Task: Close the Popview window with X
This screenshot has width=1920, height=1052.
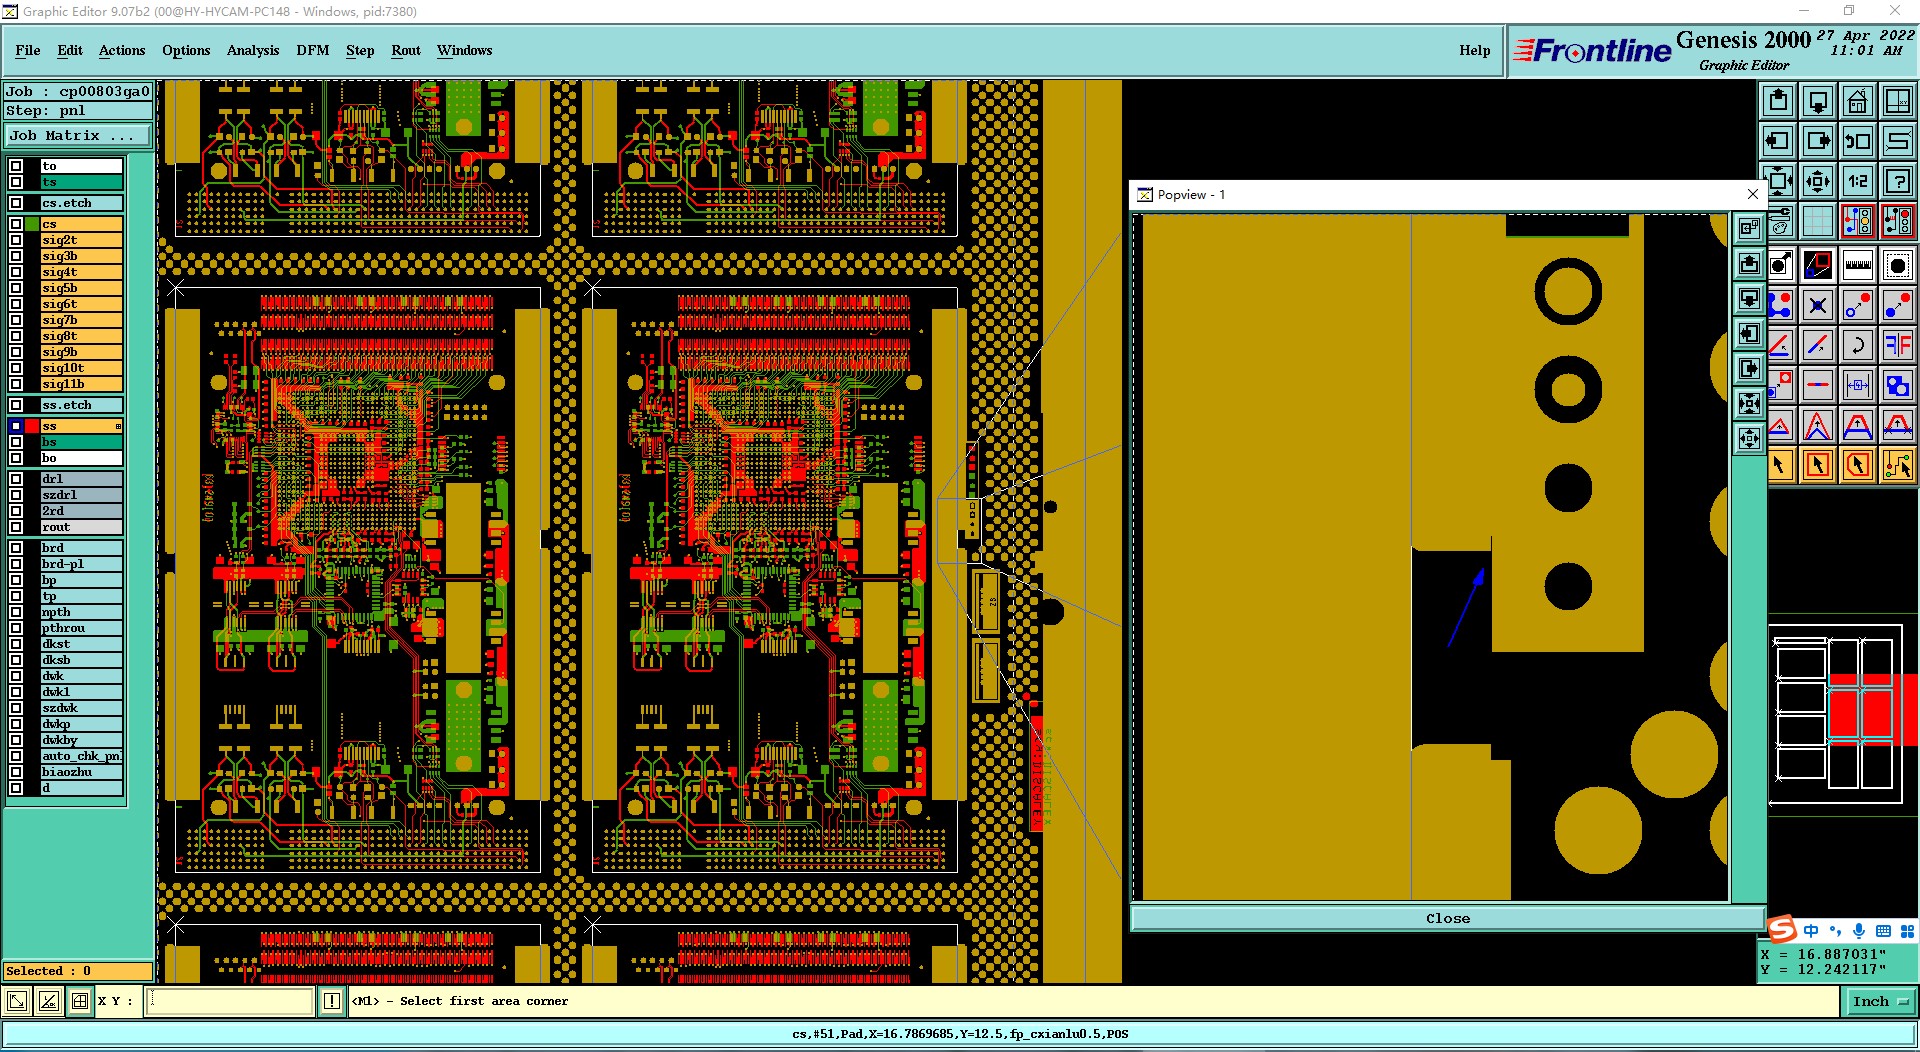Action: 1752,194
